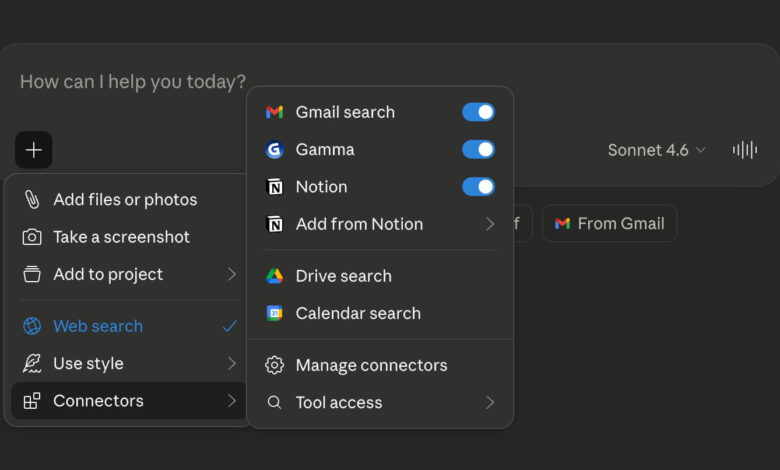Image resolution: width=780 pixels, height=470 pixels.
Task: Select Add to project menu item
Action: (x=130, y=274)
